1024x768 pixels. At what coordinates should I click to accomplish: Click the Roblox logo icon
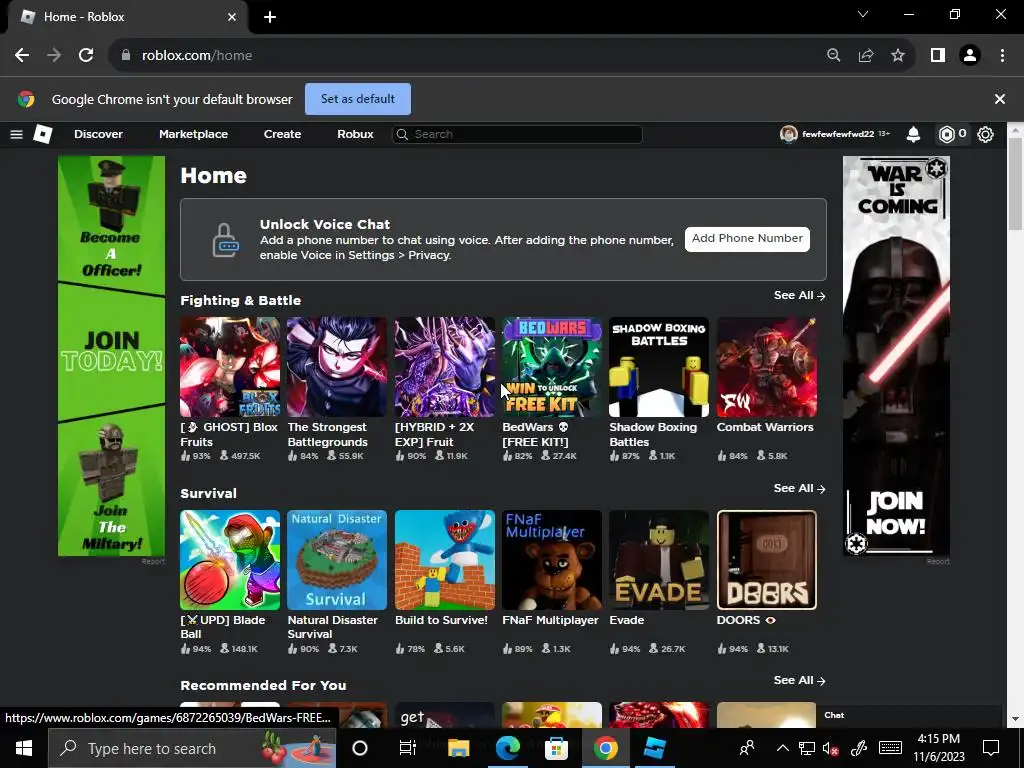42,135
